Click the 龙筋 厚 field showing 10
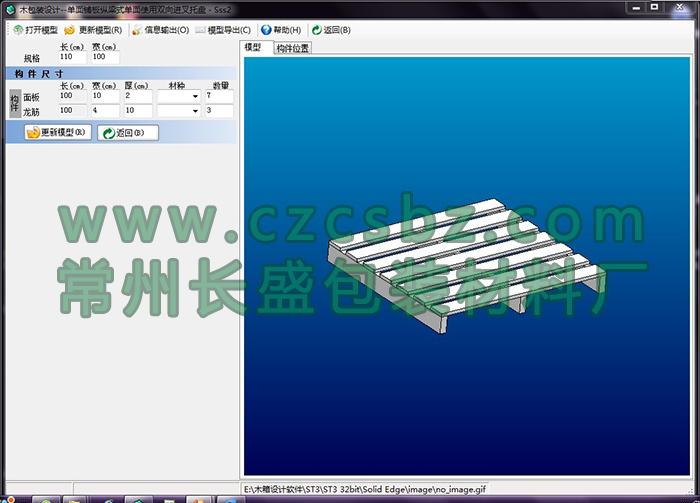The height and width of the screenshot is (503, 700). [138, 111]
